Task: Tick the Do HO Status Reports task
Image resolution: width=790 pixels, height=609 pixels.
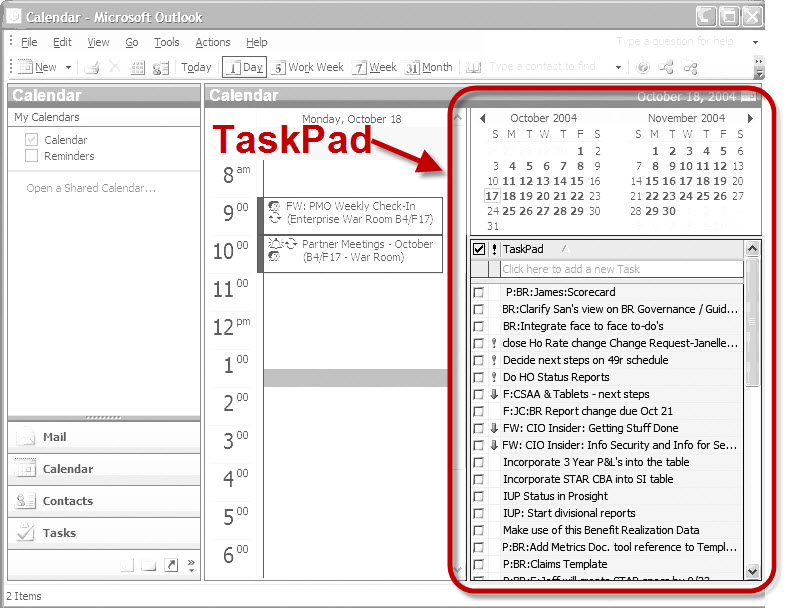Action: (479, 378)
